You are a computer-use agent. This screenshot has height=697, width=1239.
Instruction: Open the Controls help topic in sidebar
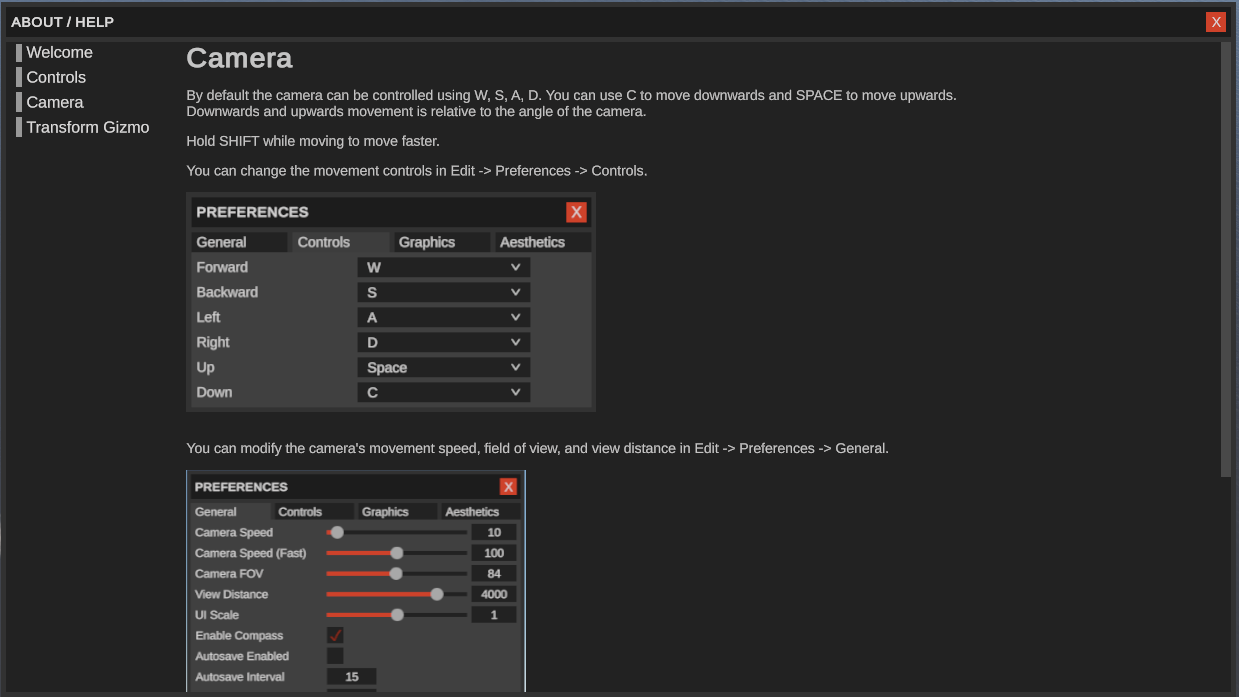(x=56, y=78)
